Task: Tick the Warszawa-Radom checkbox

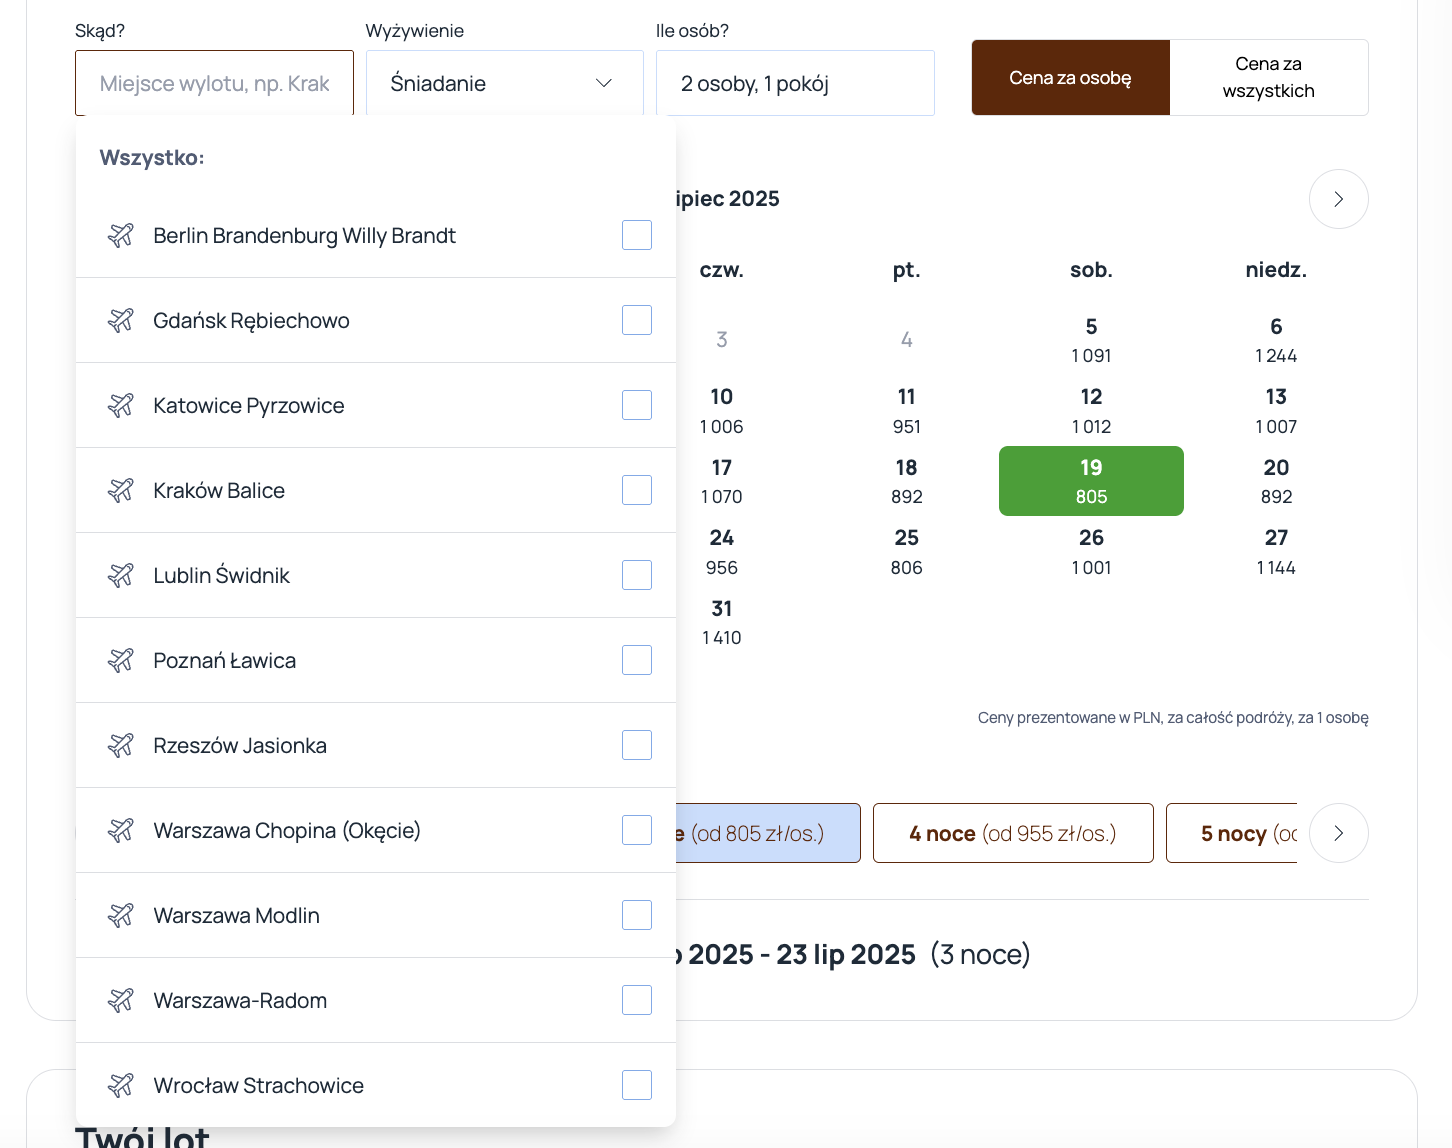Action: (x=637, y=1000)
